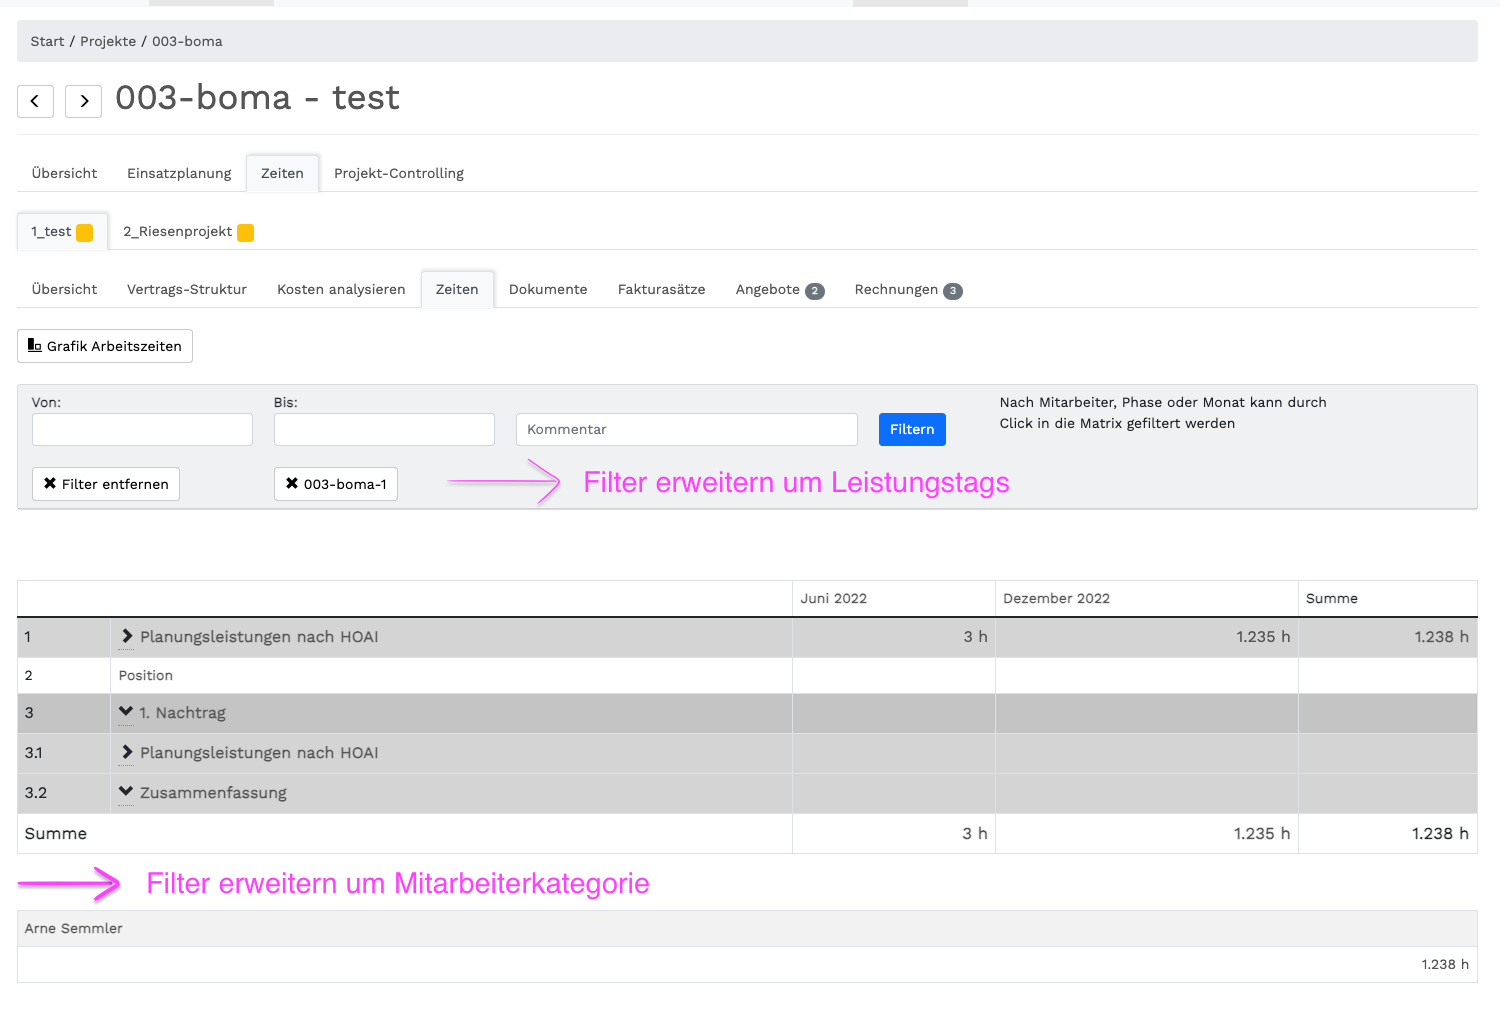
Task: Go to previous project with left arrow
Action: click(35, 101)
